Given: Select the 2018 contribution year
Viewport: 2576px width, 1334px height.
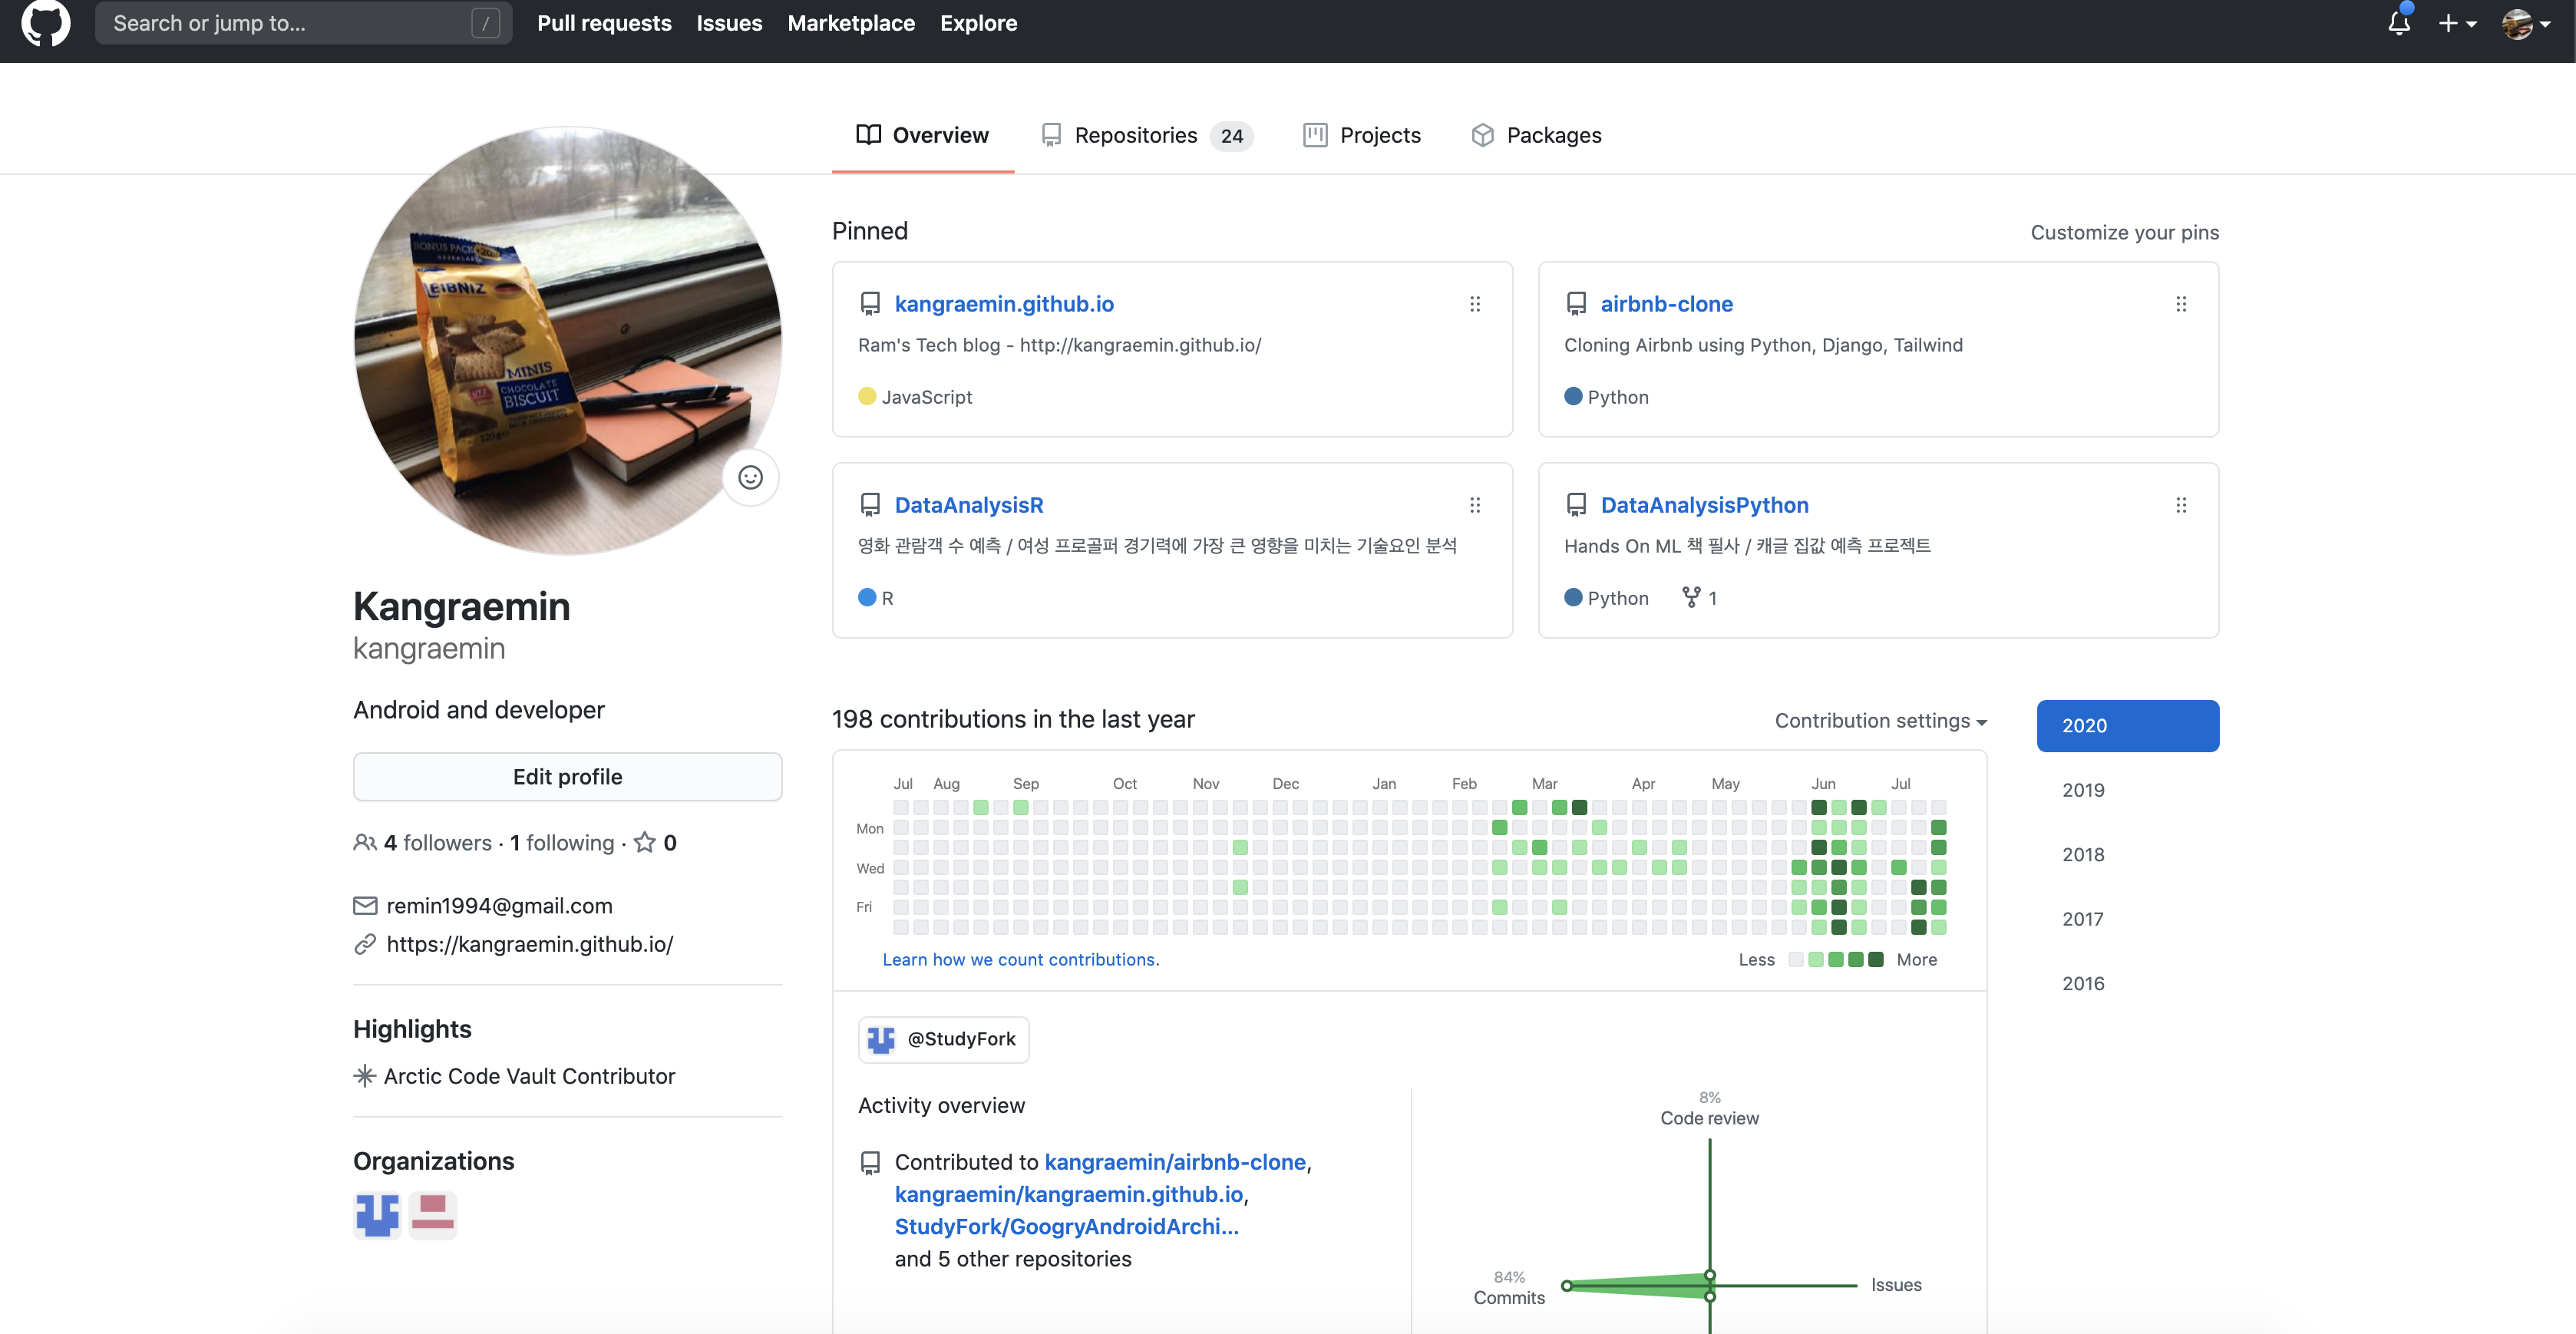Looking at the screenshot, I should (x=2083, y=855).
